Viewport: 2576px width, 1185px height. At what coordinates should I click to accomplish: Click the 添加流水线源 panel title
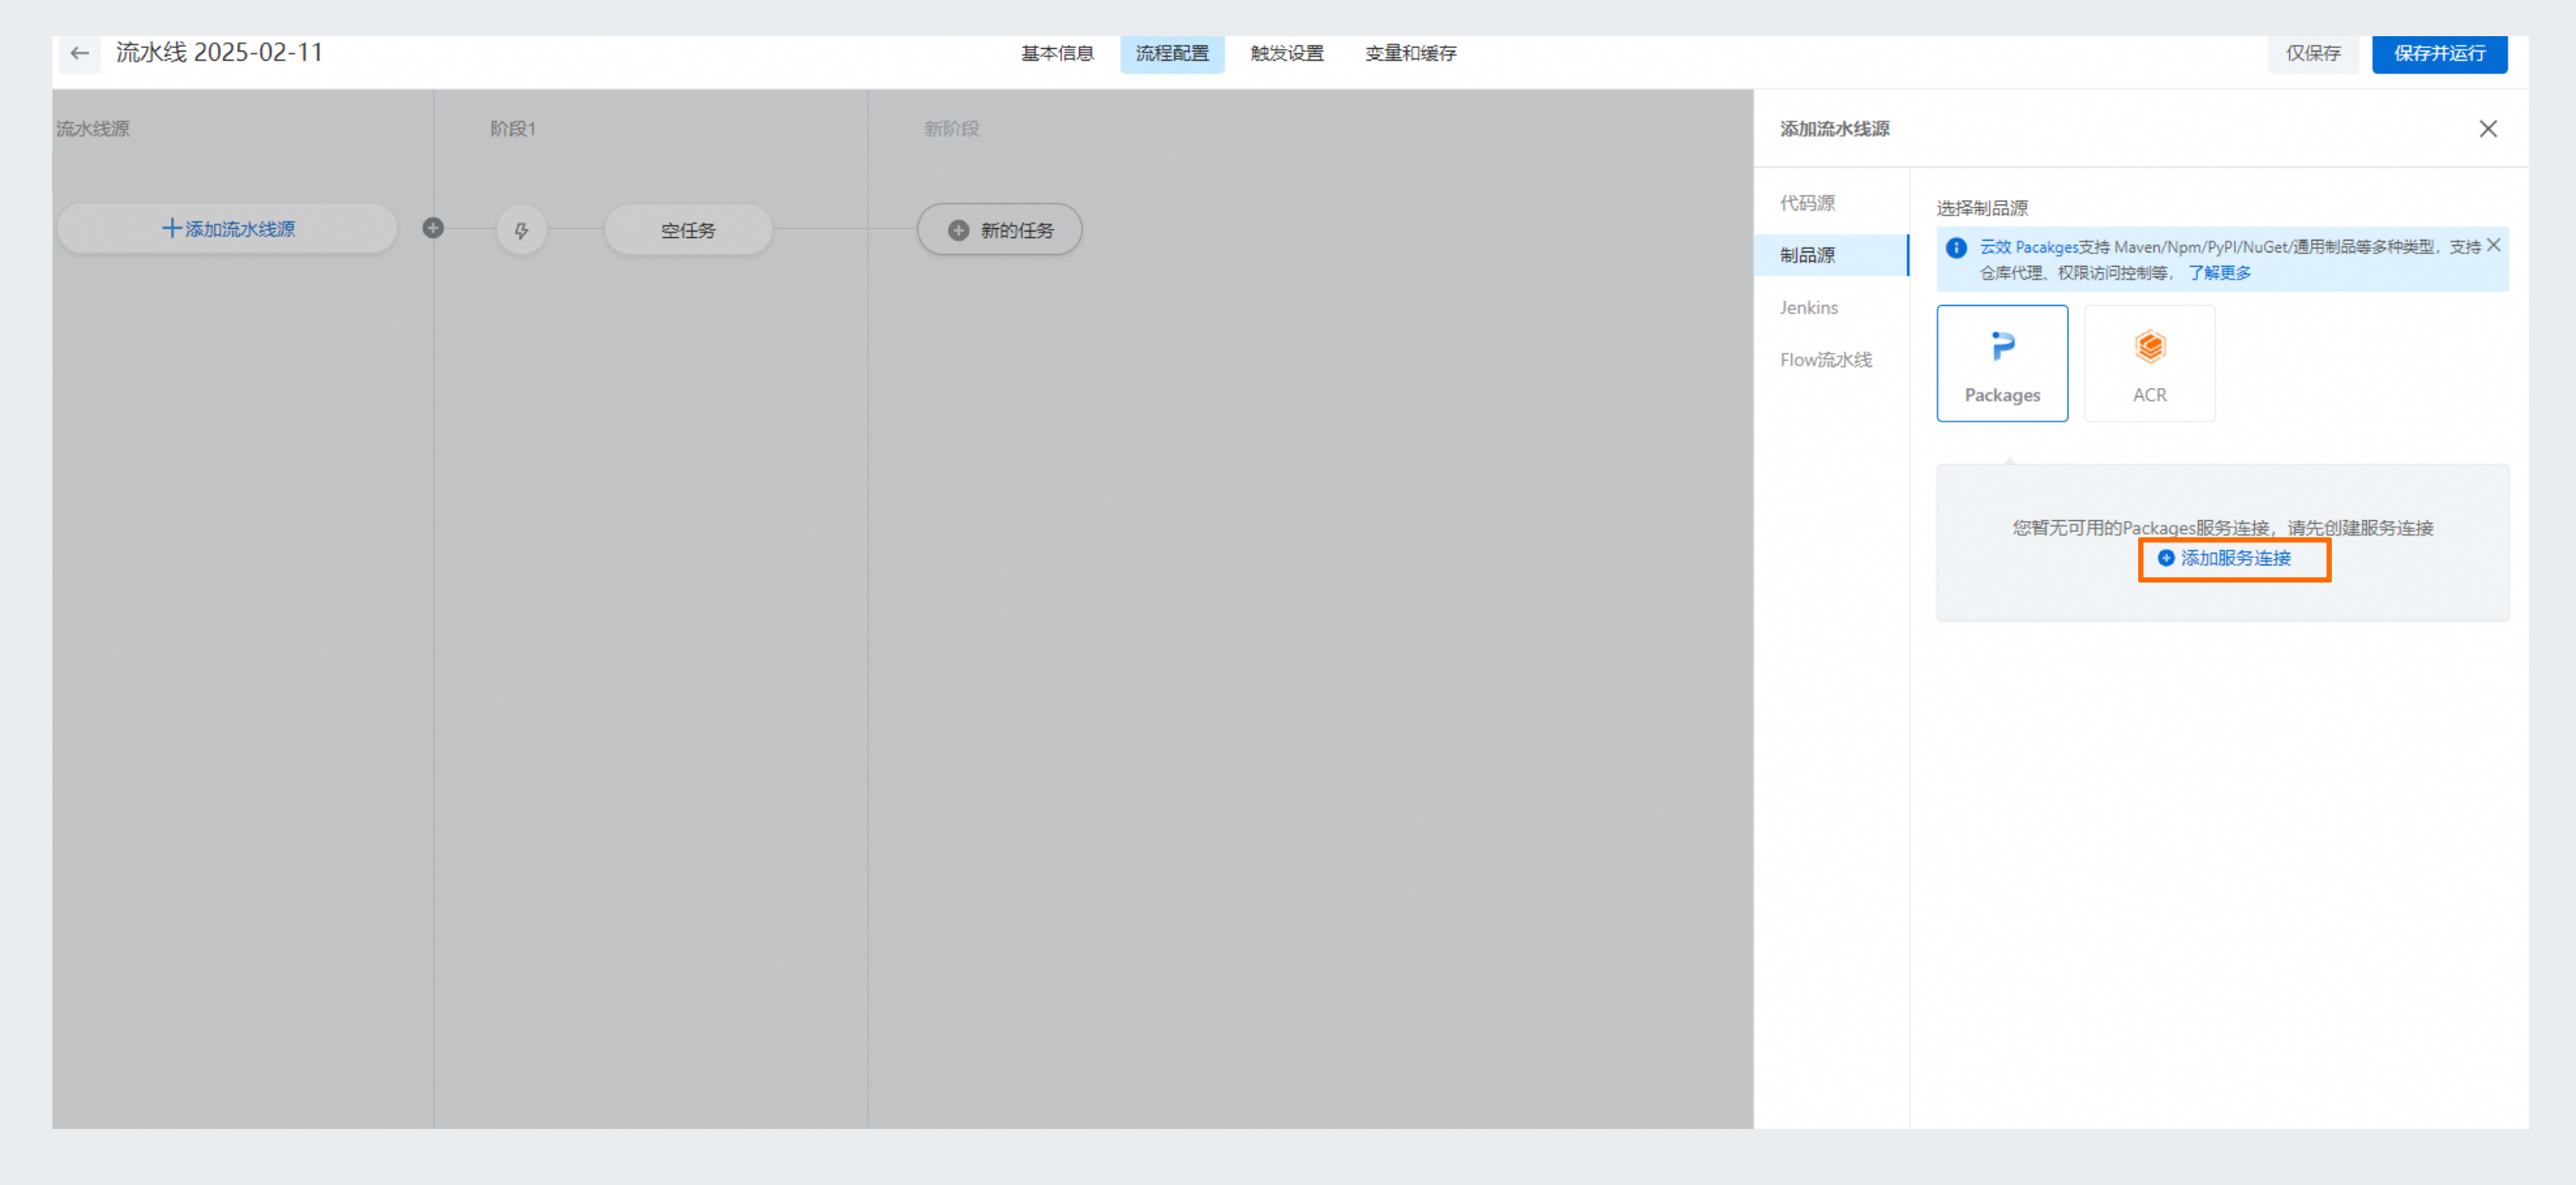(x=1834, y=129)
